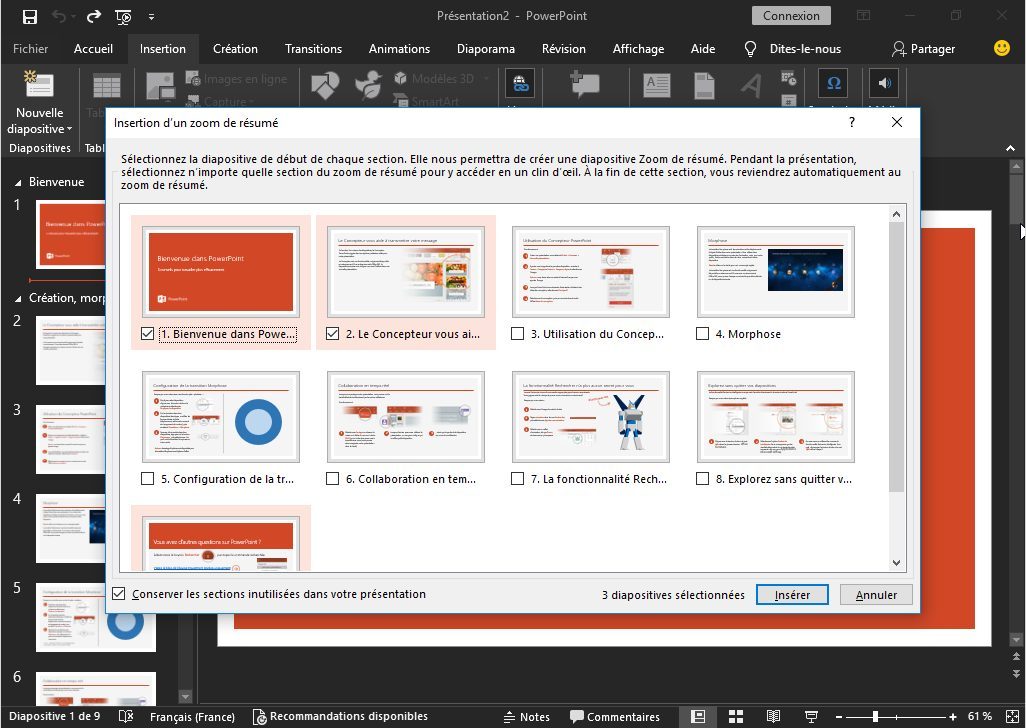The width and height of the screenshot is (1026, 728).
Task: Start the slideshow from the status bar icon
Action: 808,716
